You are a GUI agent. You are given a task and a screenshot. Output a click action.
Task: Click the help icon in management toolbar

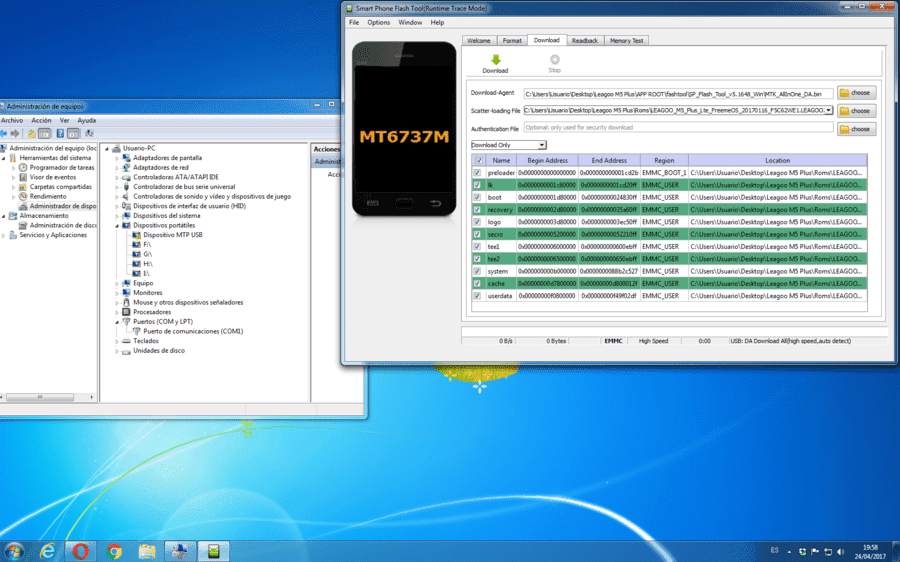coord(60,133)
